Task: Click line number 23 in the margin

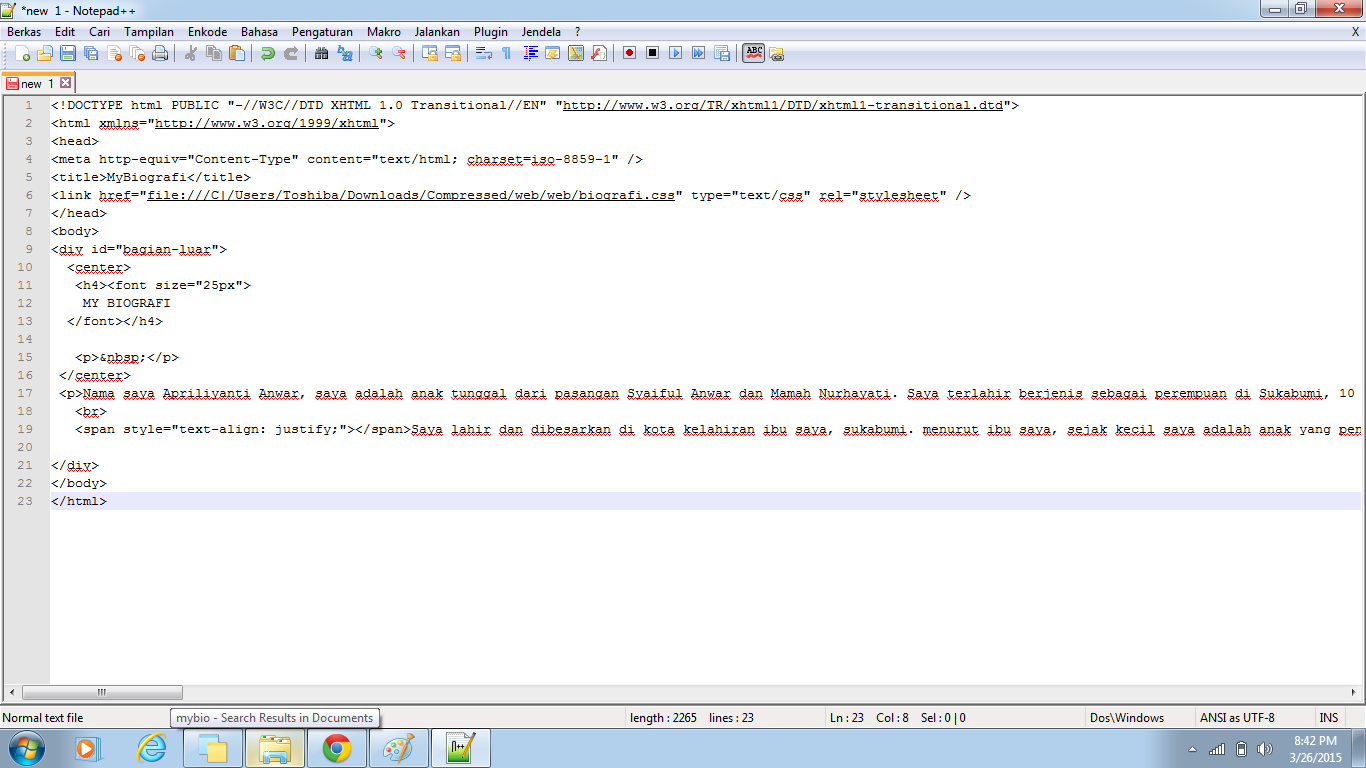Action: click(25, 501)
